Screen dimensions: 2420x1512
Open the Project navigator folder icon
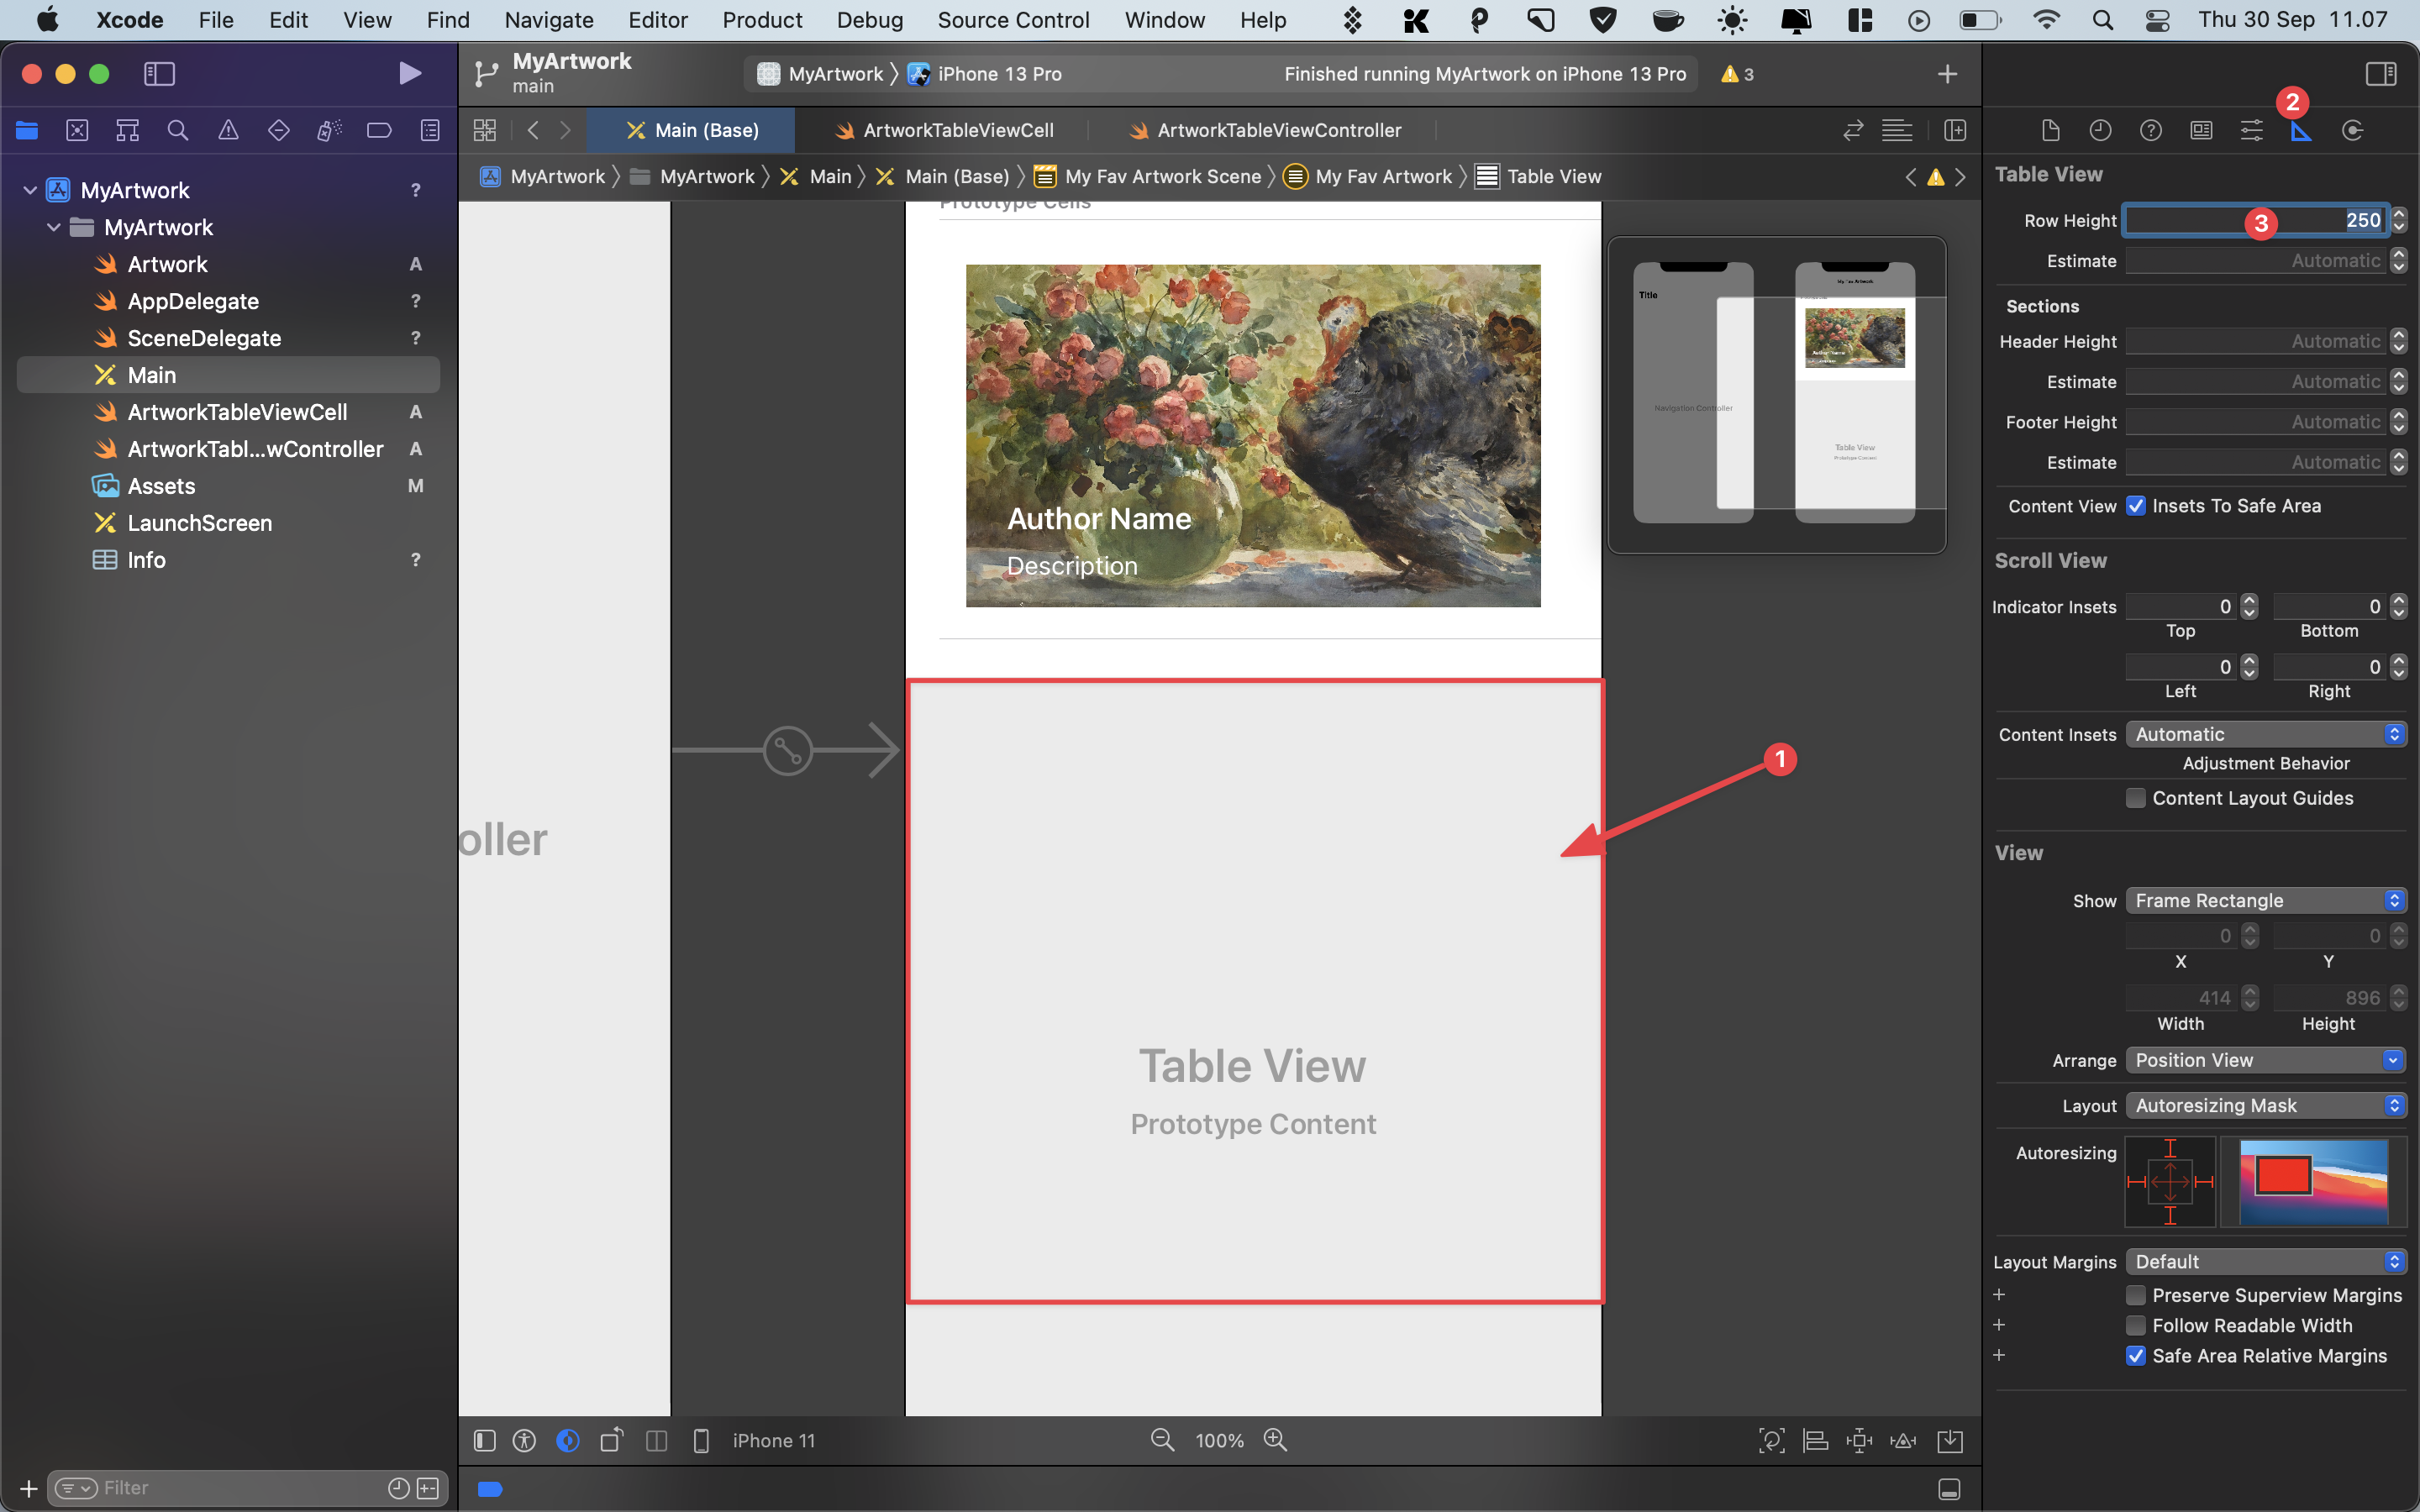[27, 130]
